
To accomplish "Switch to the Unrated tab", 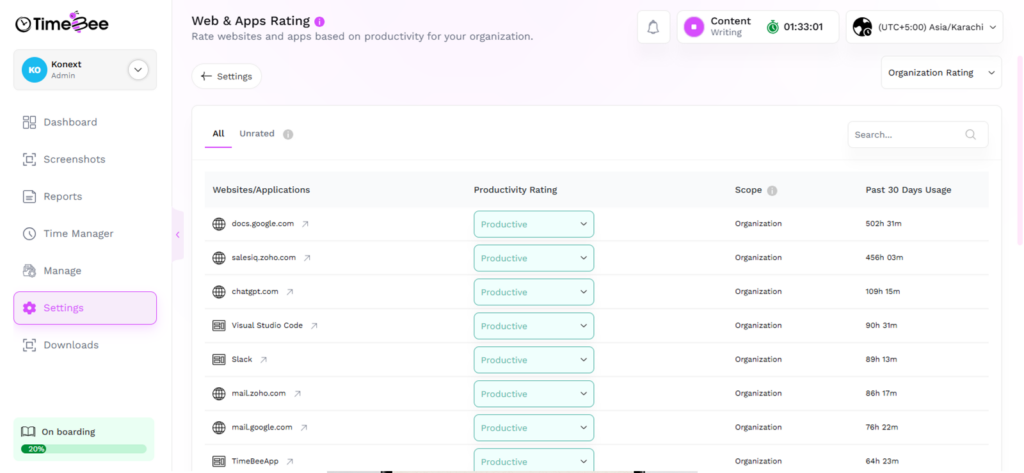I will (x=257, y=134).
